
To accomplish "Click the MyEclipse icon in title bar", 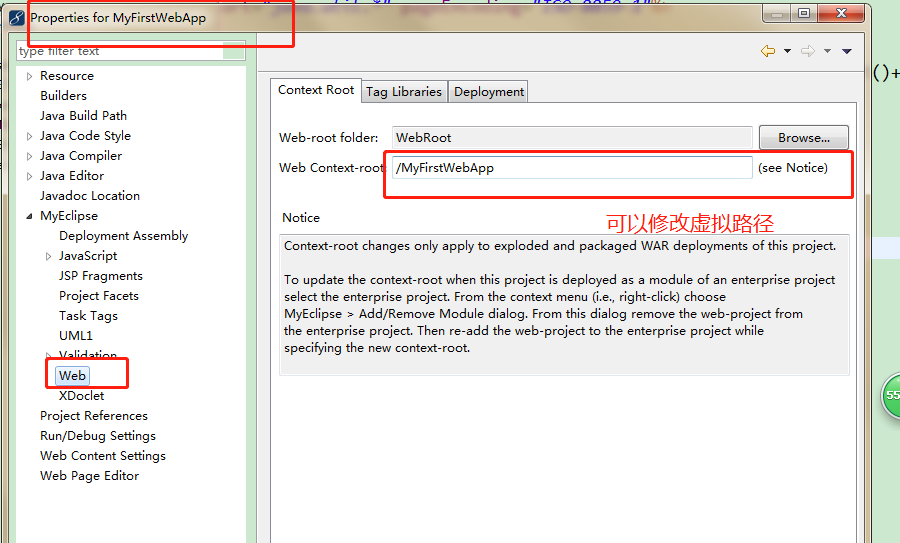I will coord(16,18).
